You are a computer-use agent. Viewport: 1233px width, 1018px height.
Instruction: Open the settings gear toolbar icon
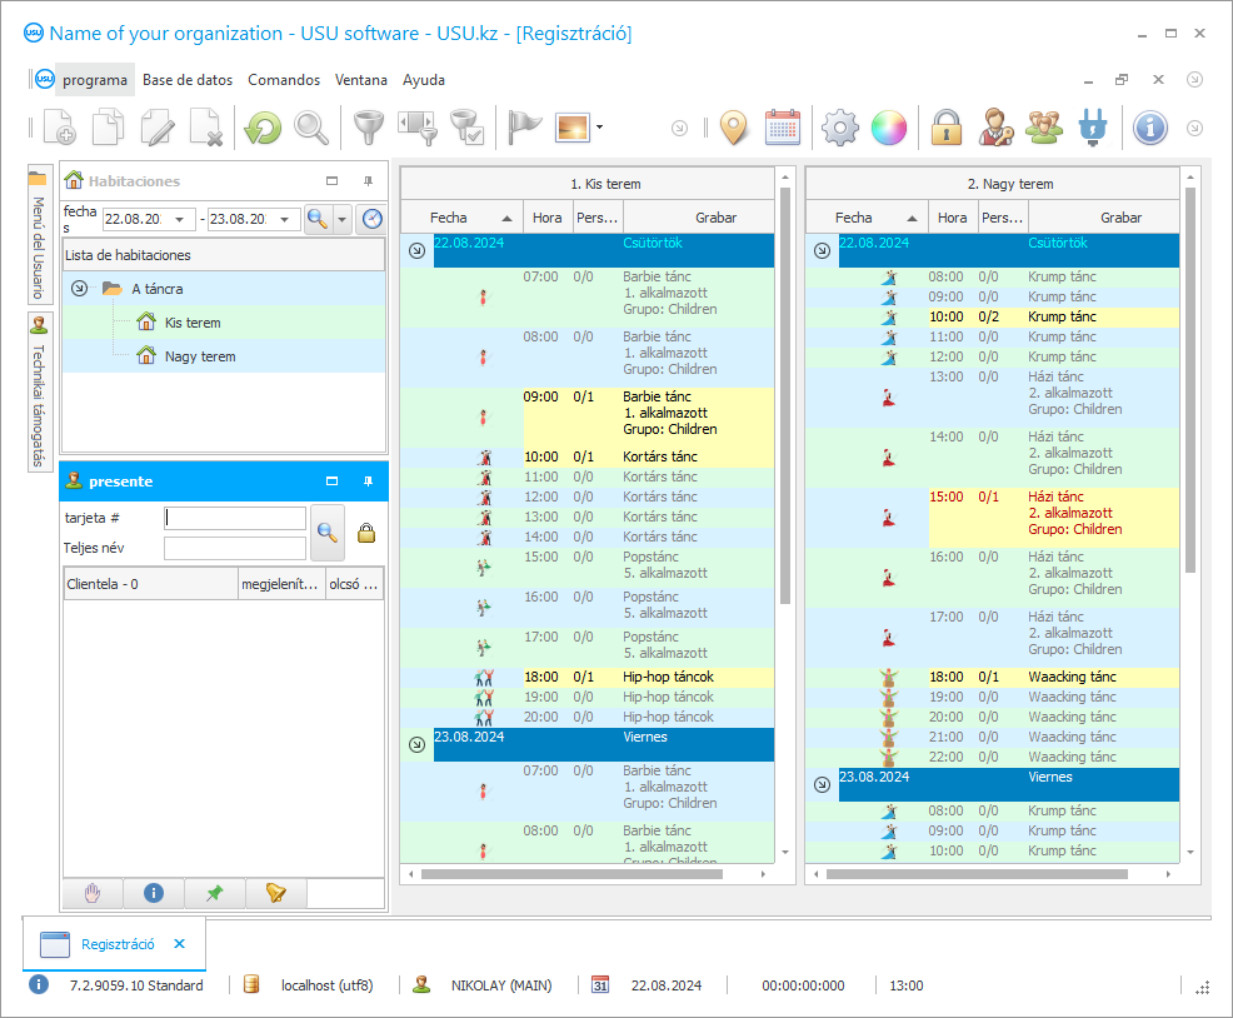(x=840, y=128)
